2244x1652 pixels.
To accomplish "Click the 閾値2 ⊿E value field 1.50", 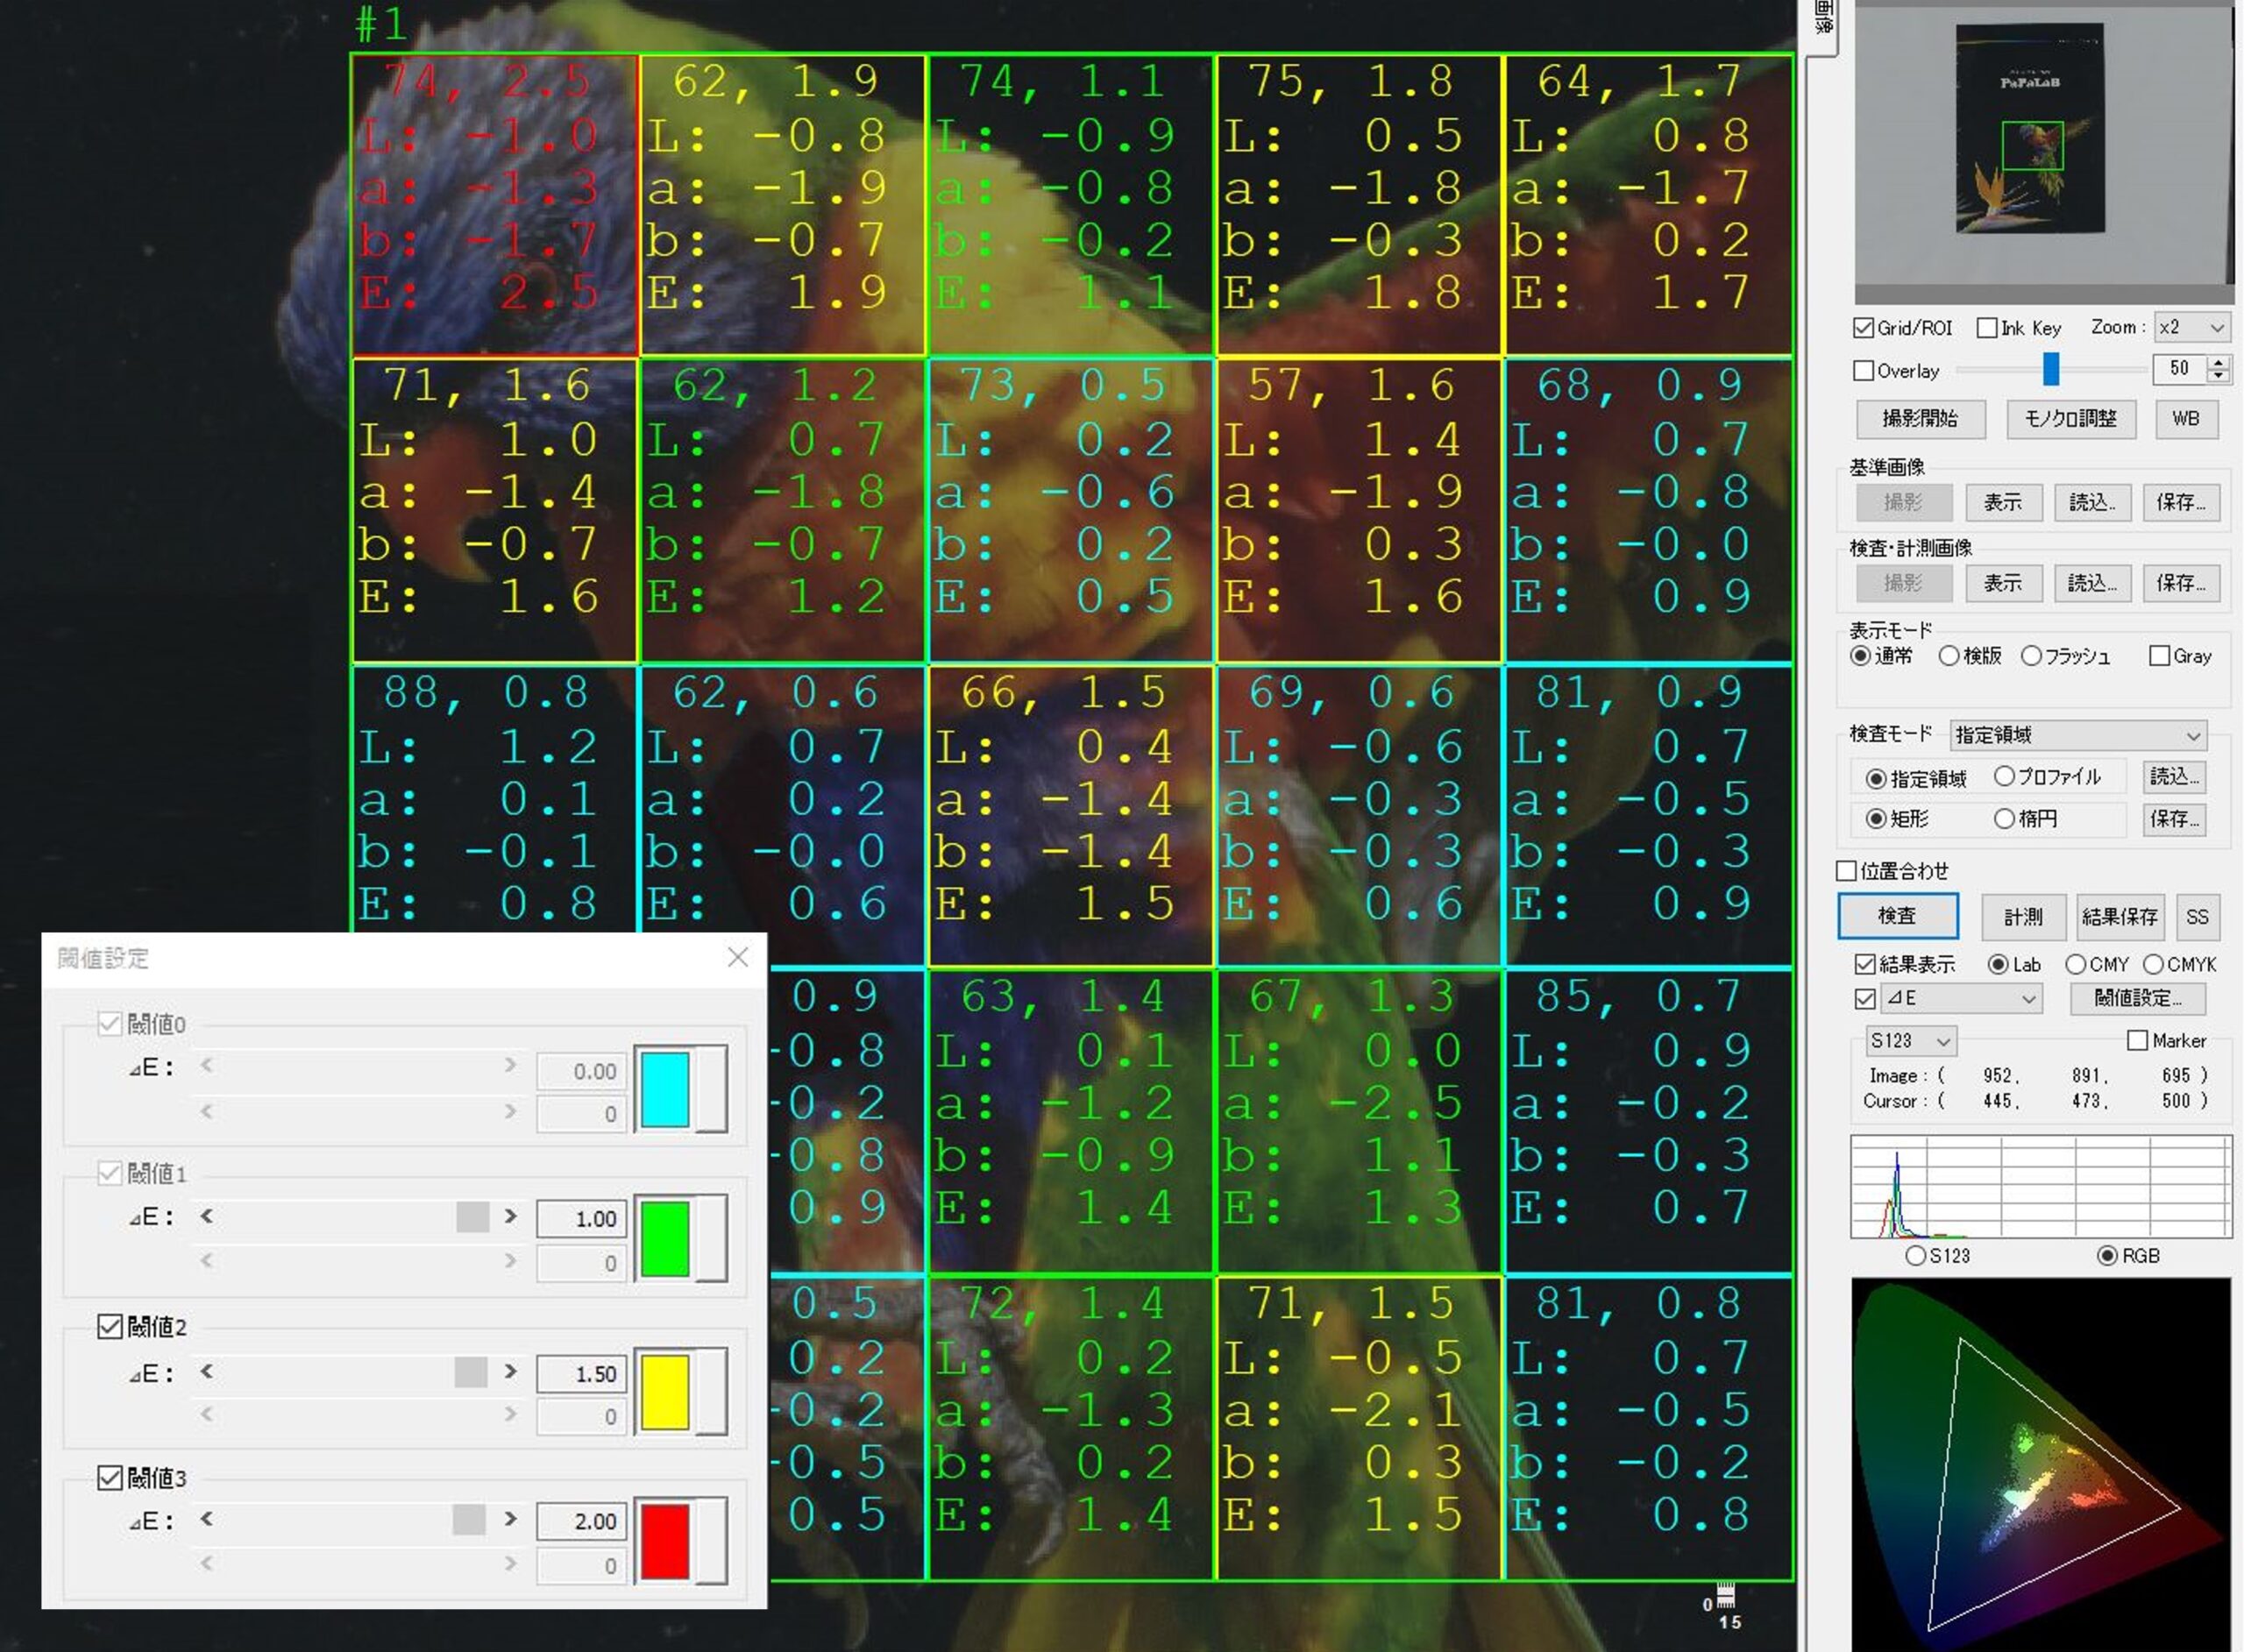I will [x=583, y=1374].
